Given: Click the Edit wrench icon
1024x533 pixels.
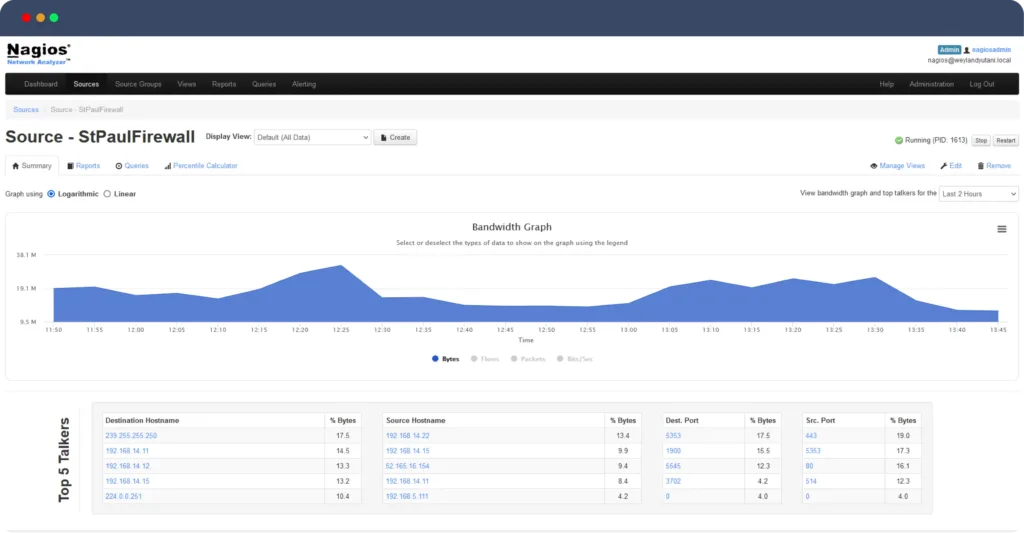Looking at the screenshot, I should pos(944,166).
